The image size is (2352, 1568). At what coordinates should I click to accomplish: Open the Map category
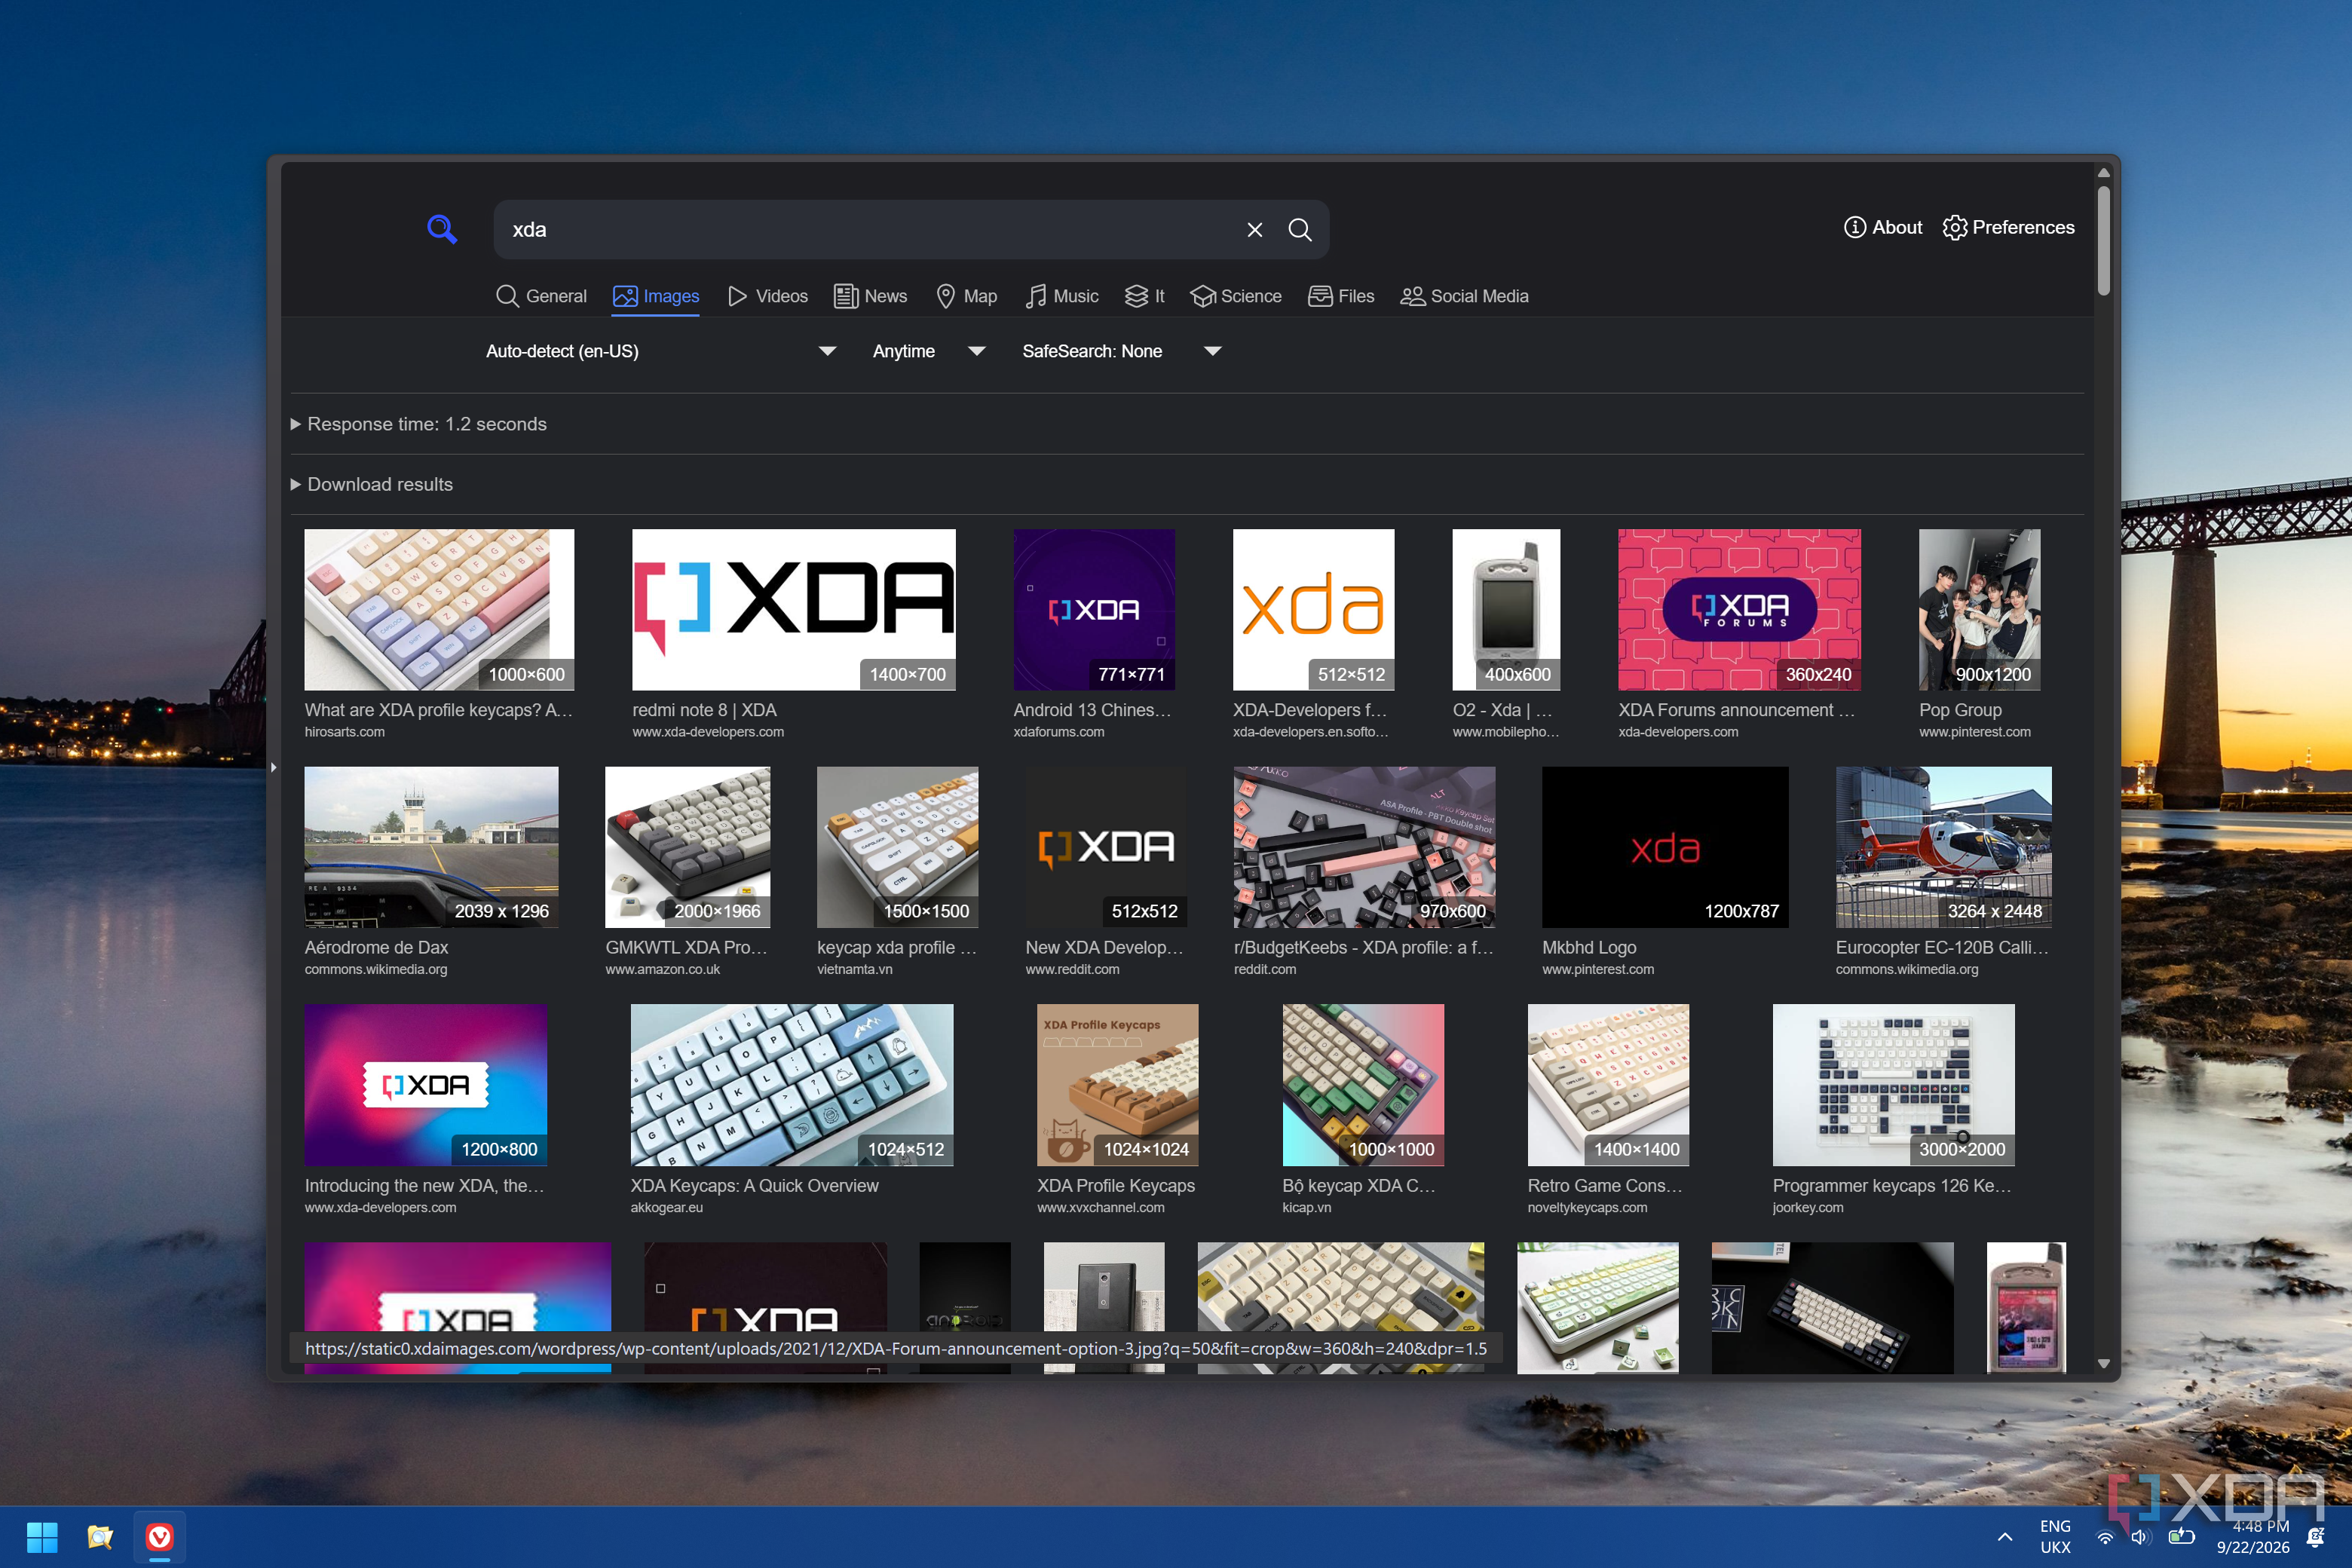[966, 296]
